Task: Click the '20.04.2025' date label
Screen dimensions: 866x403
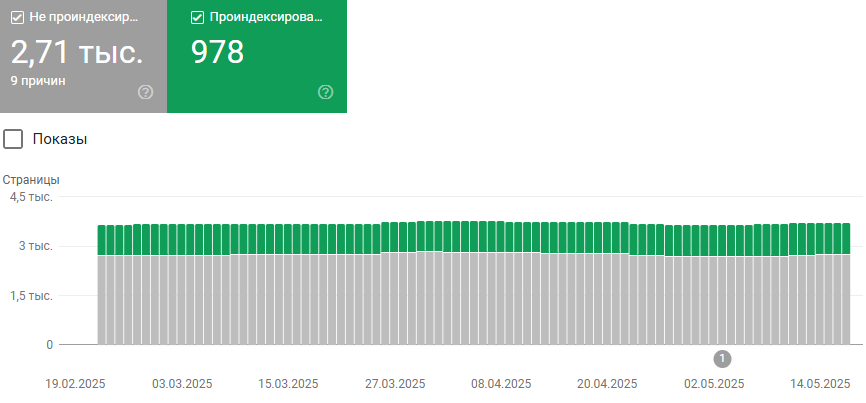Action: (608, 384)
